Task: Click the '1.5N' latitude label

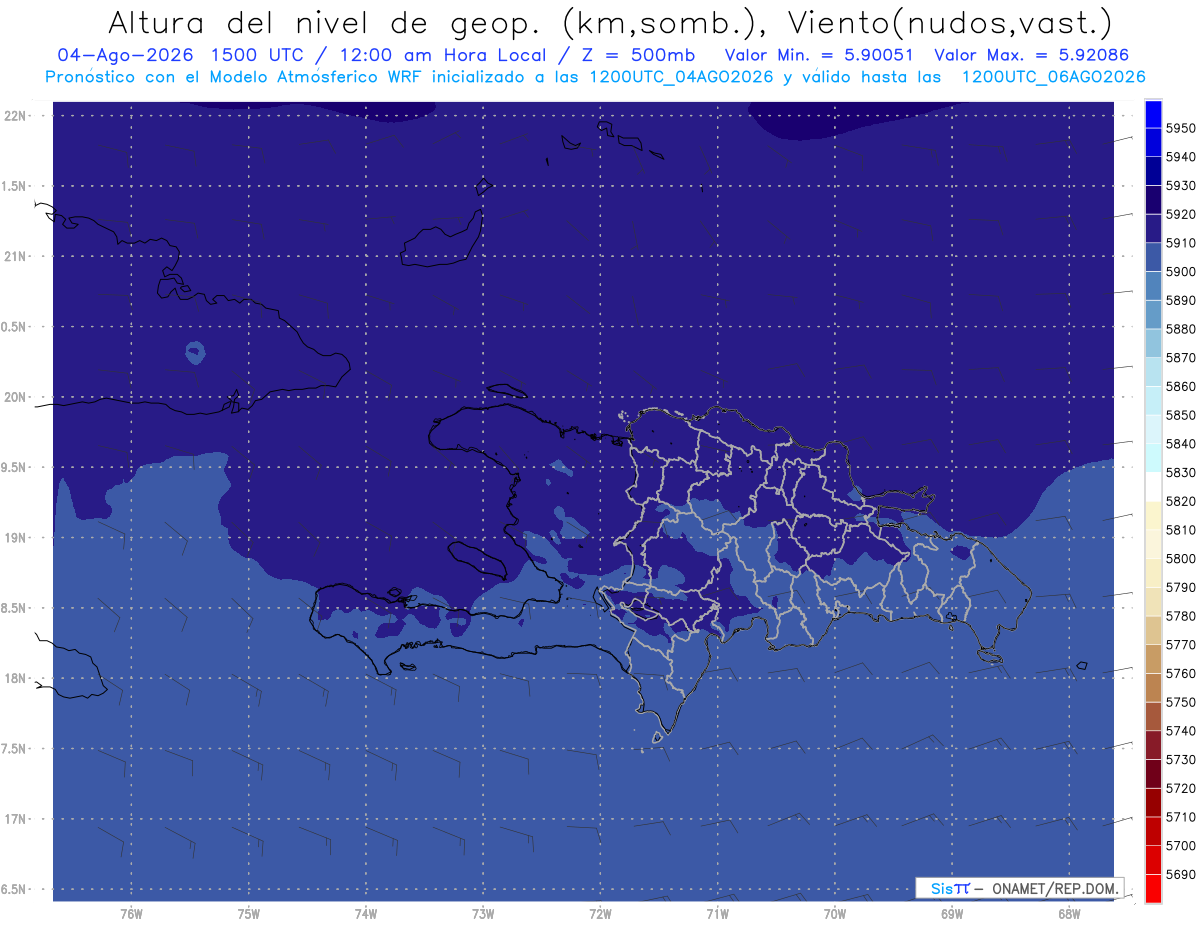Action: (x=15, y=187)
